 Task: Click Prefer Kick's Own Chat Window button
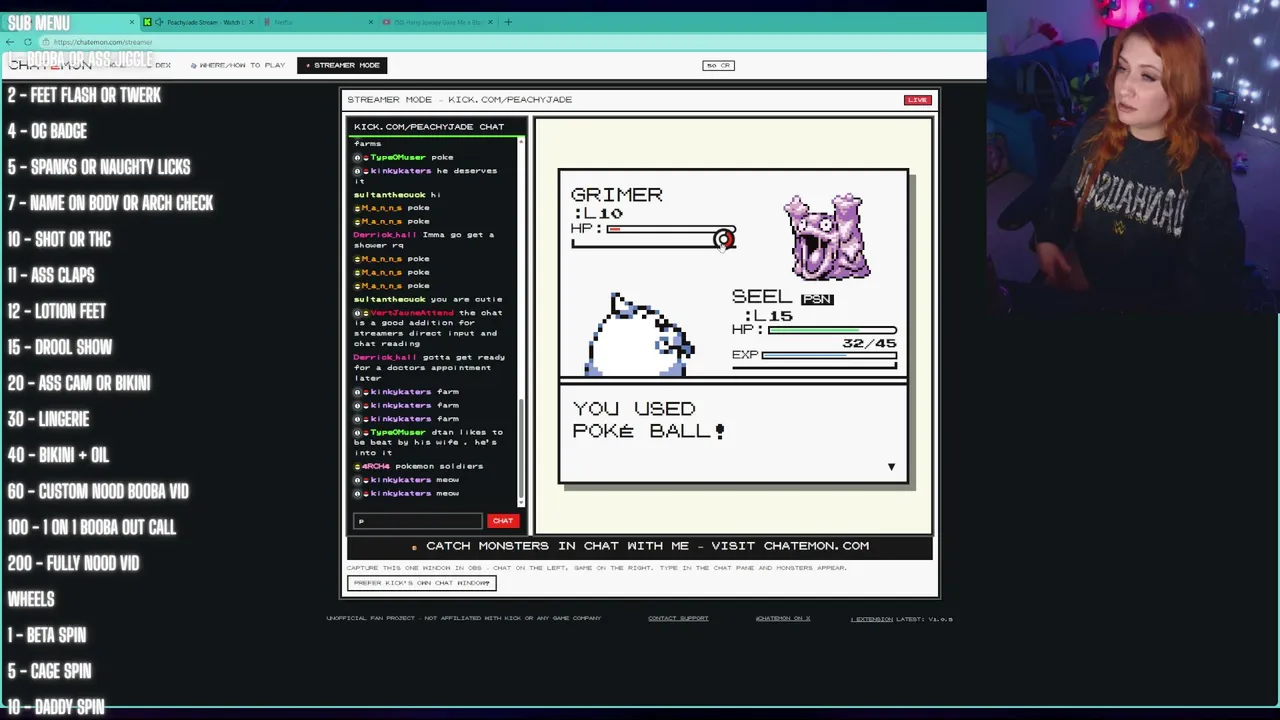coord(422,583)
